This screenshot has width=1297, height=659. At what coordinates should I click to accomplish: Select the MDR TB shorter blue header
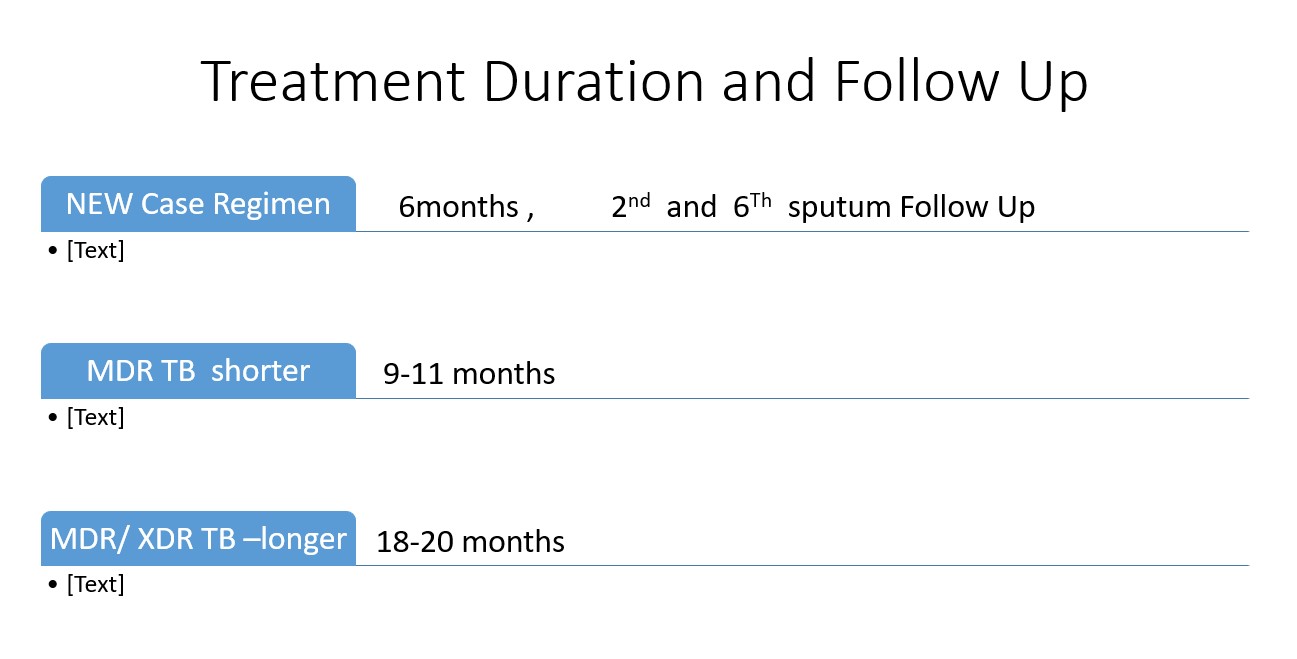(198, 371)
